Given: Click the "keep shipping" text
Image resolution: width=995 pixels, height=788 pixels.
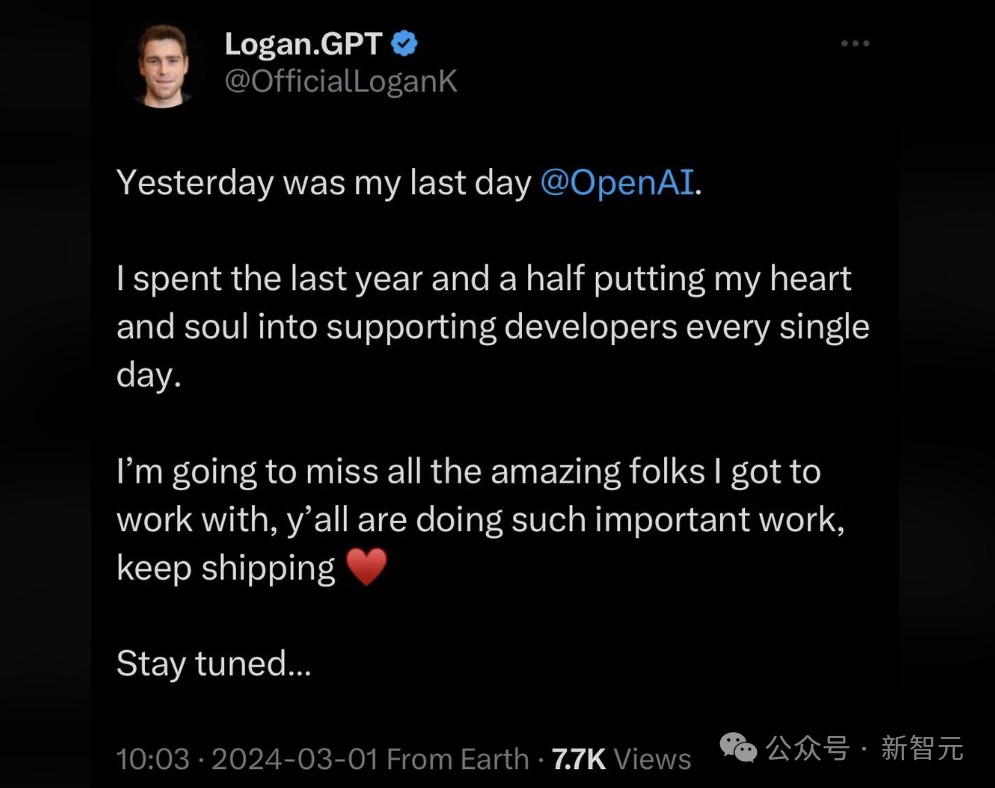Looking at the screenshot, I should point(226,568).
